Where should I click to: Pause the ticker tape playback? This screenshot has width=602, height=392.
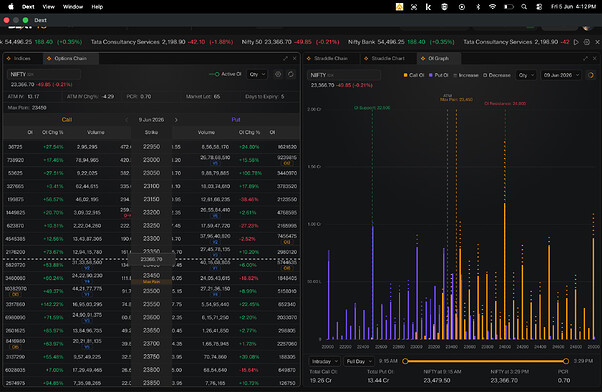[576, 42]
